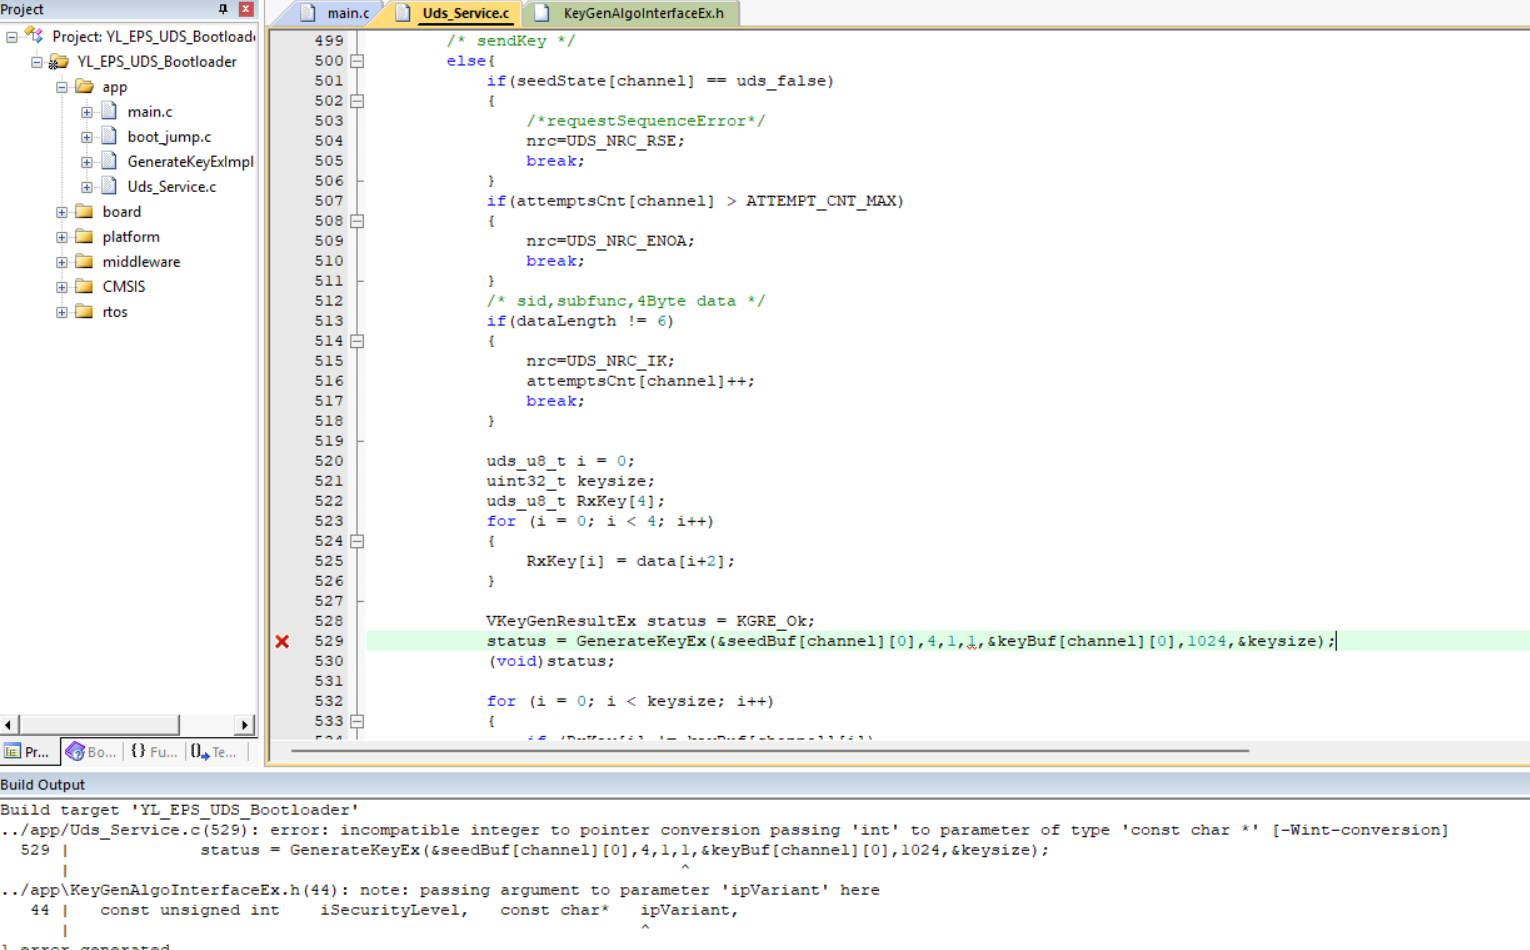
Task: Expand the boot_jump.c tree node
Action: 86,136
